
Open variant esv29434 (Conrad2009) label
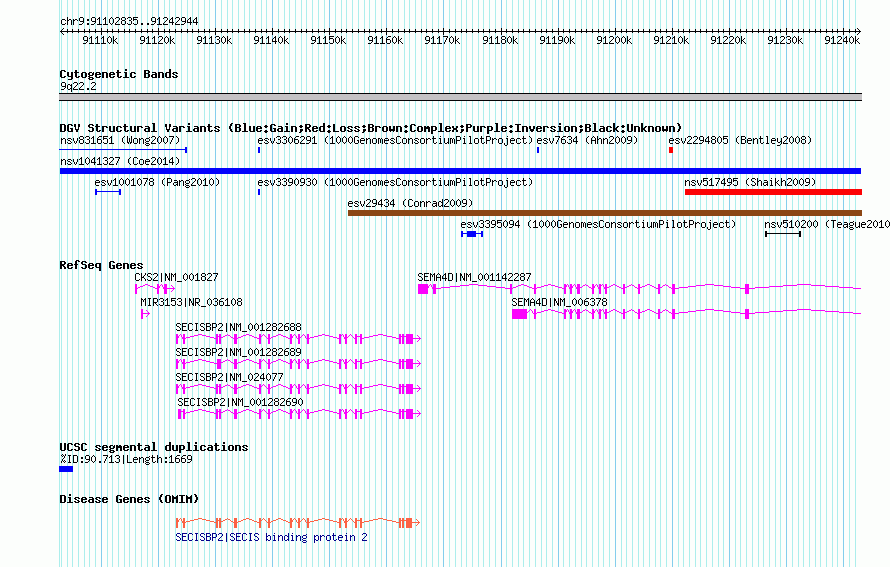tap(410, 203)
